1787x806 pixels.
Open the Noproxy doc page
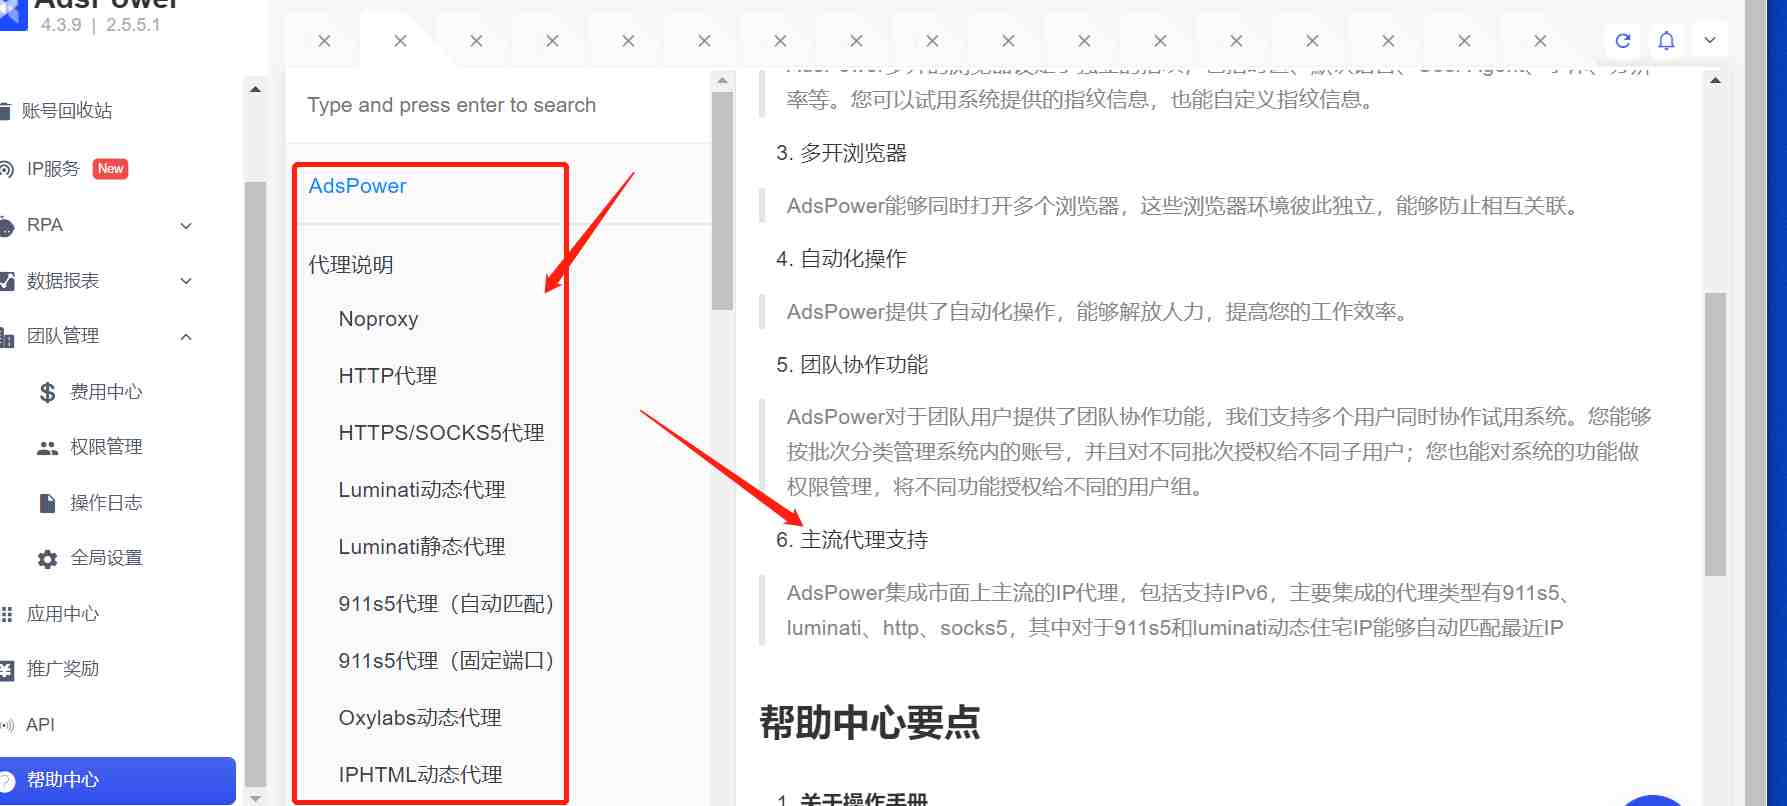378,319
